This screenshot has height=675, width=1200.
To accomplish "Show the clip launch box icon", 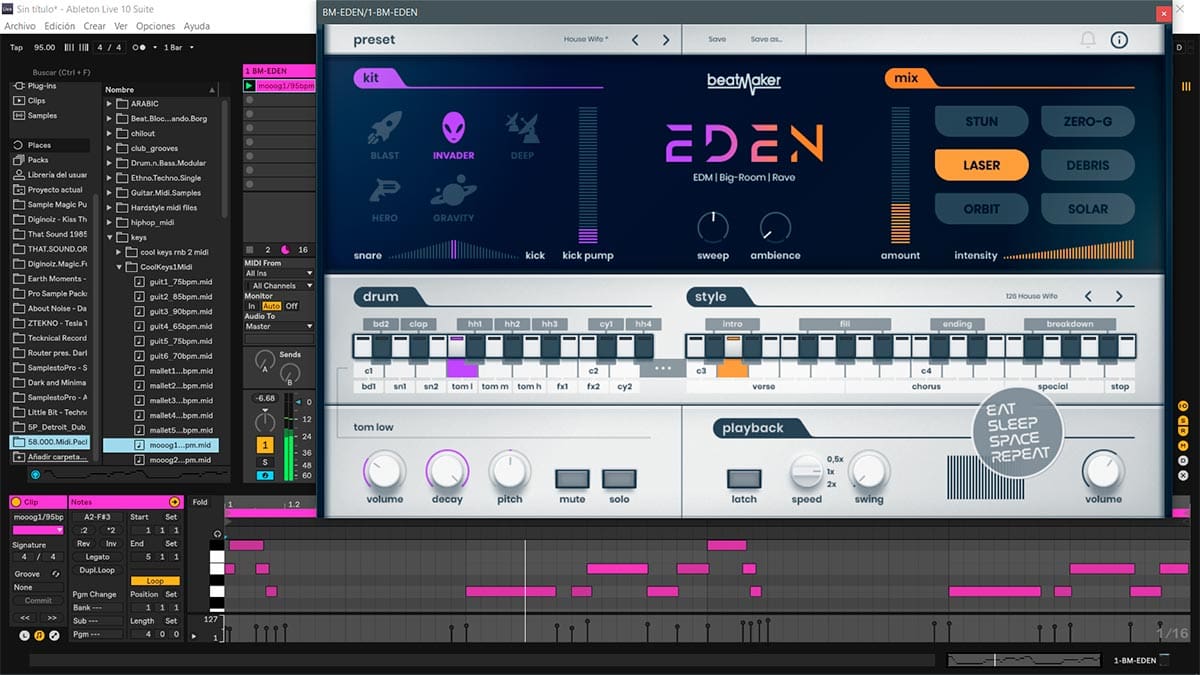I will point(24,635).
